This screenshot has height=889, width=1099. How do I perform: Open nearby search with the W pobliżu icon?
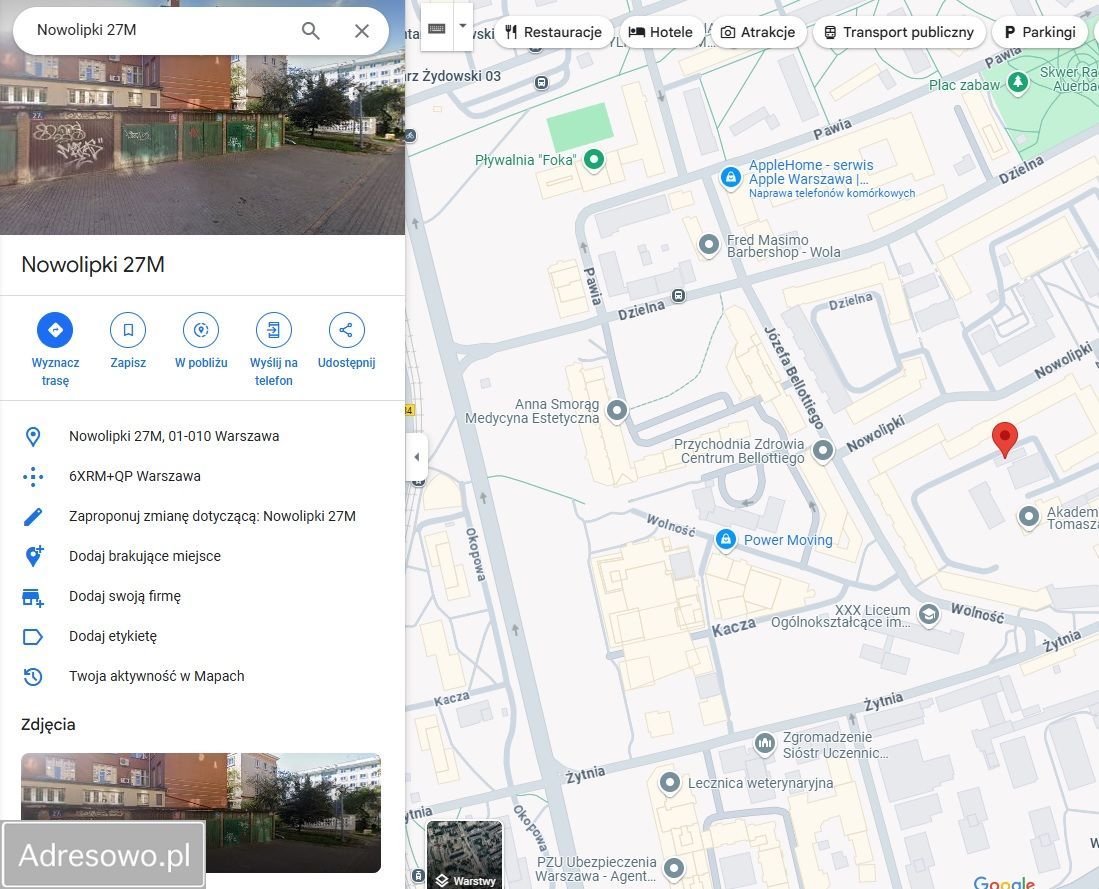pos(201,330)
